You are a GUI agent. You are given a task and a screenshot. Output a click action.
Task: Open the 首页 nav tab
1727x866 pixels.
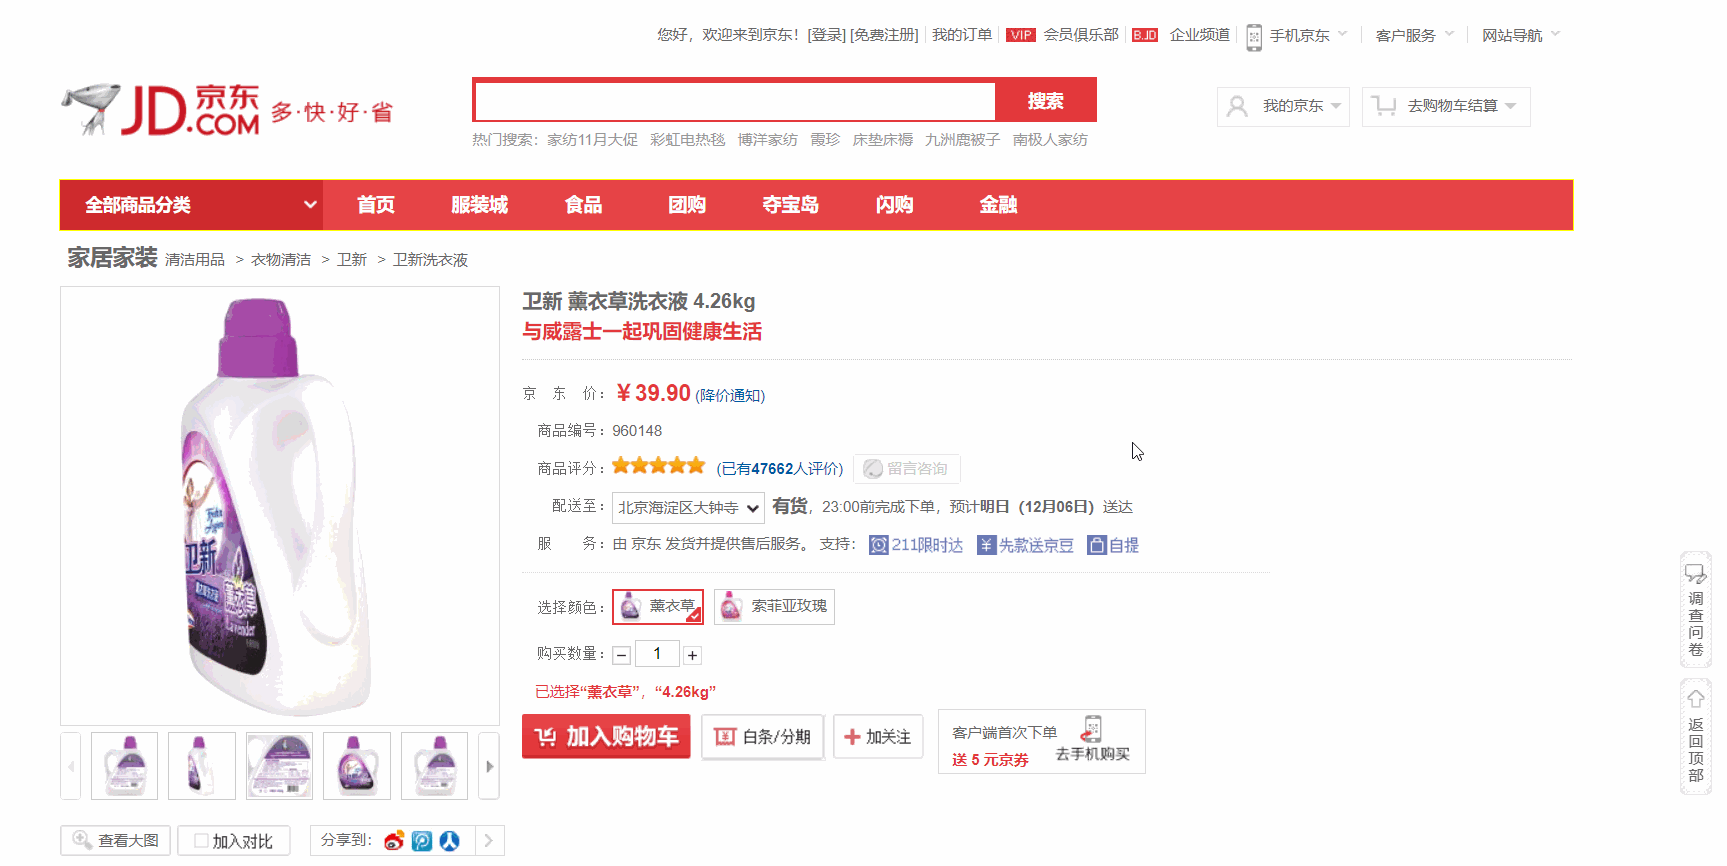tap(376, 205)
